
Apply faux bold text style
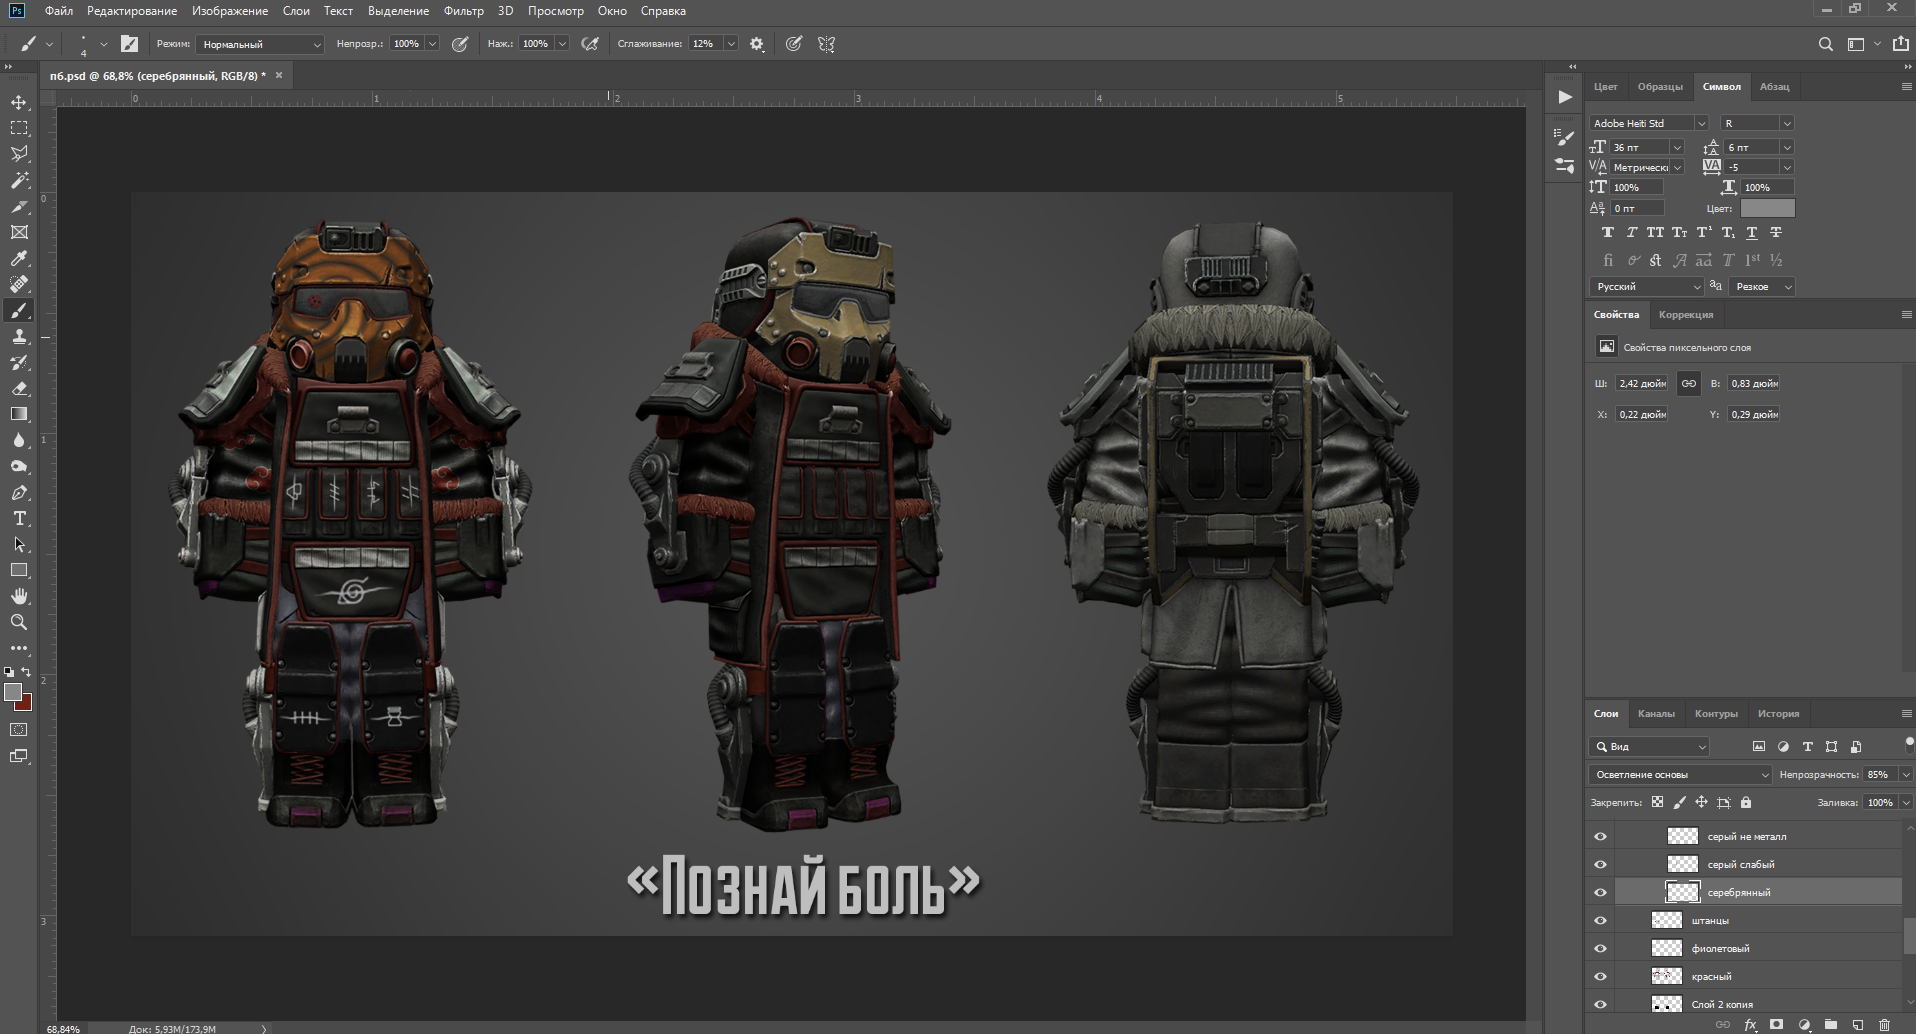point(1607,232)
